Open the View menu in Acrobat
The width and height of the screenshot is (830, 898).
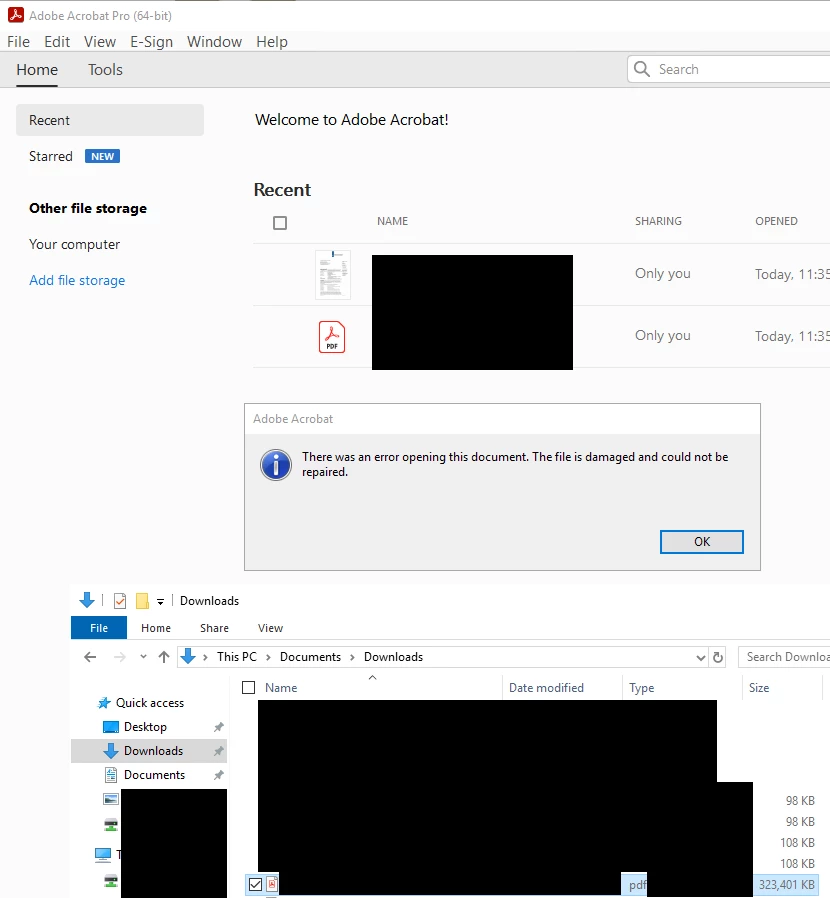point(100,42)
